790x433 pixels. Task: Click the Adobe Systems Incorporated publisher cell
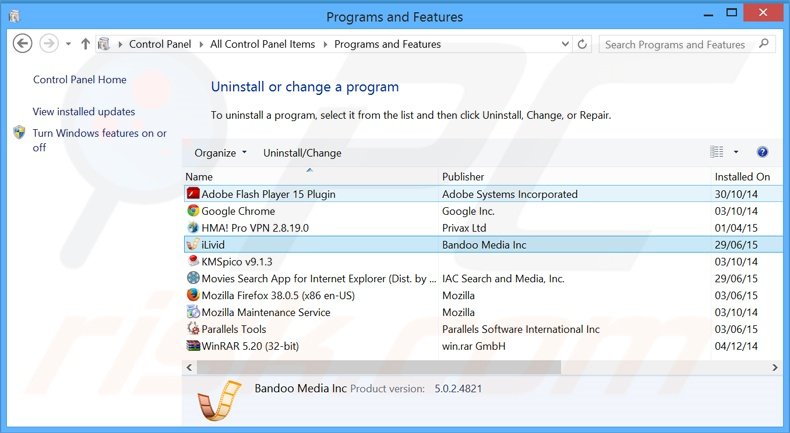click(x=509, y=194)
